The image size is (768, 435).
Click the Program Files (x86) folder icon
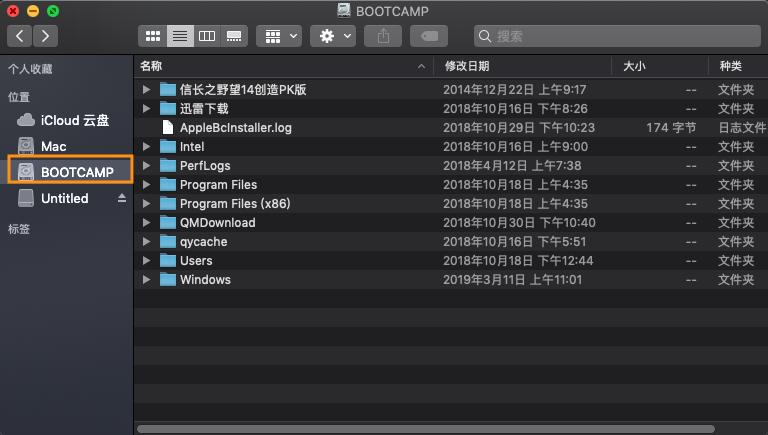click(168, 203)
